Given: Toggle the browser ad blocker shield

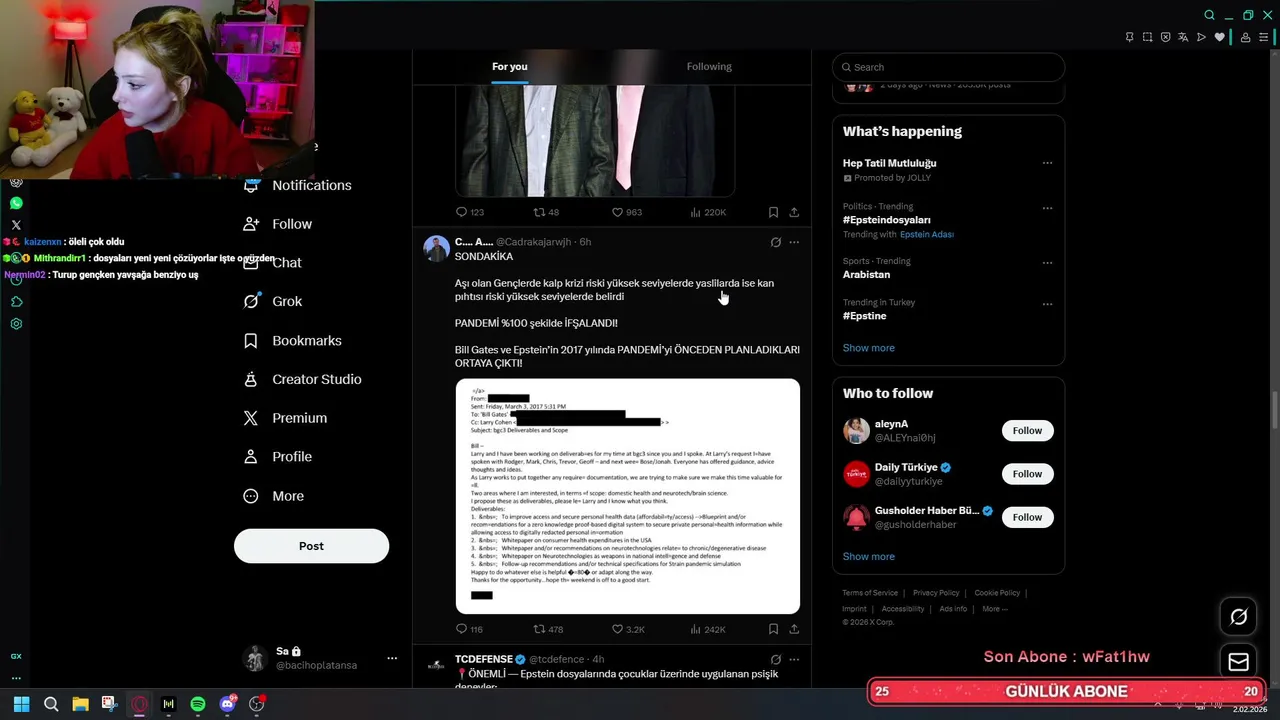Looking at the screenshot, I should [x=1165, y=37].
